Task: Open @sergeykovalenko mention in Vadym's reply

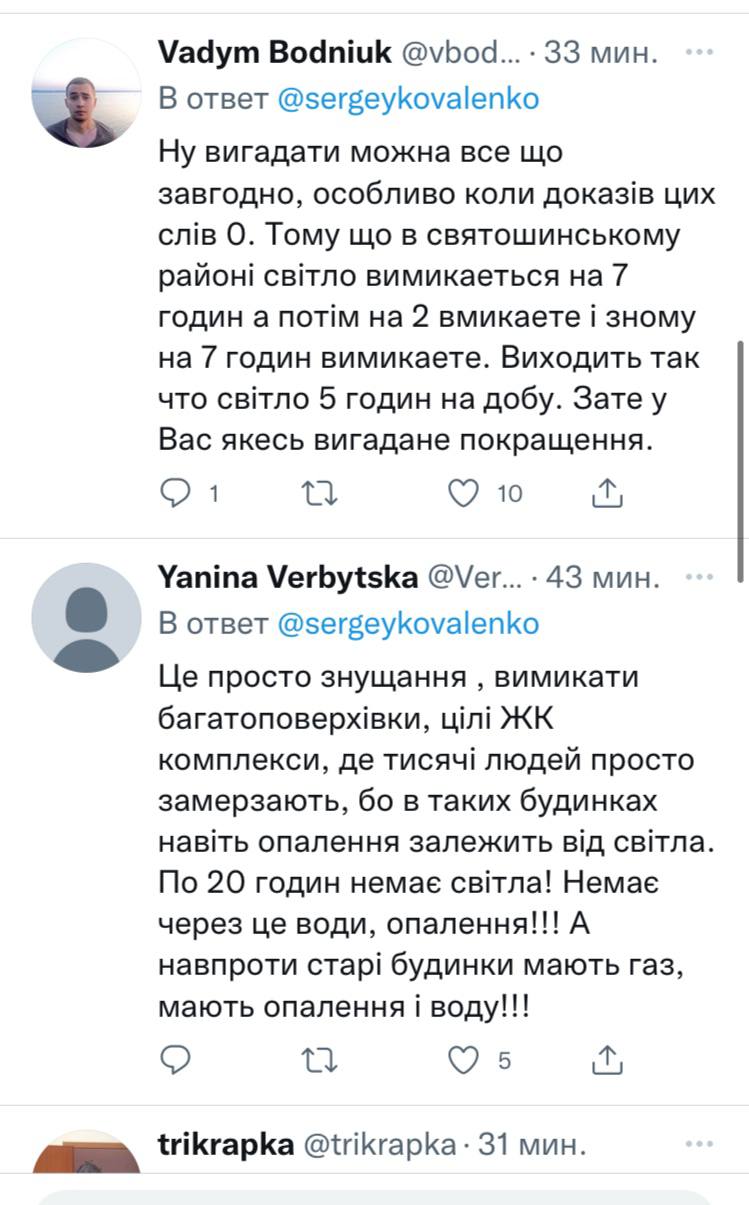Action: pyautogui.click(x=407, y=98)
